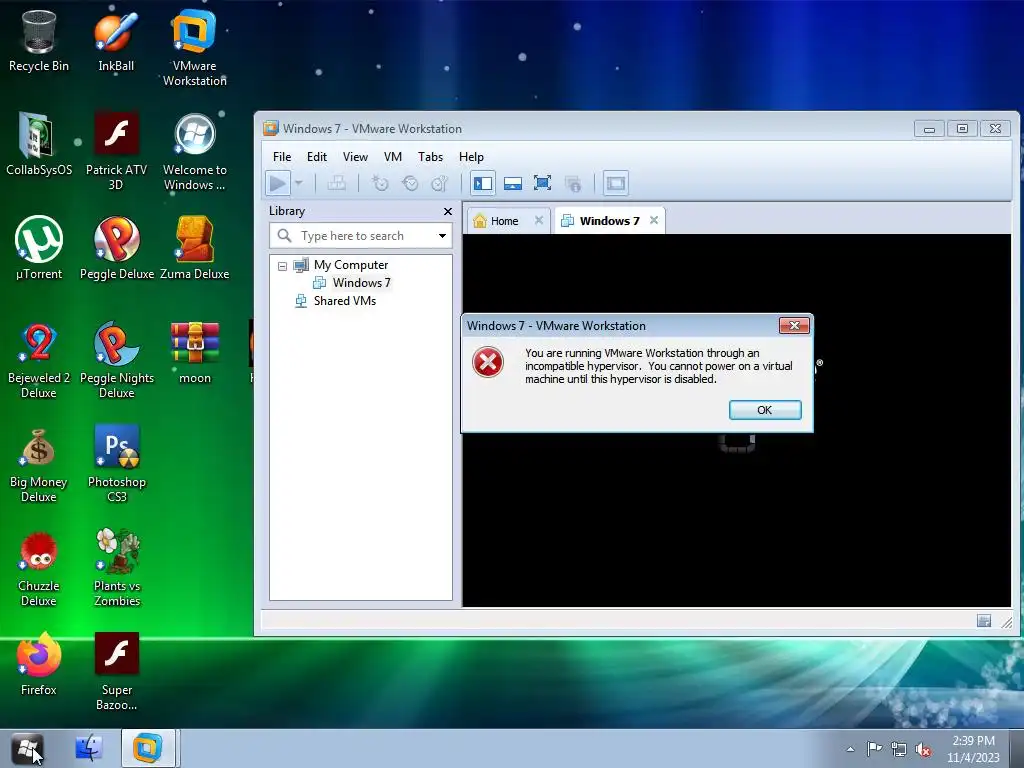Toggle the thumbnail bar icon

click(513, 184)
